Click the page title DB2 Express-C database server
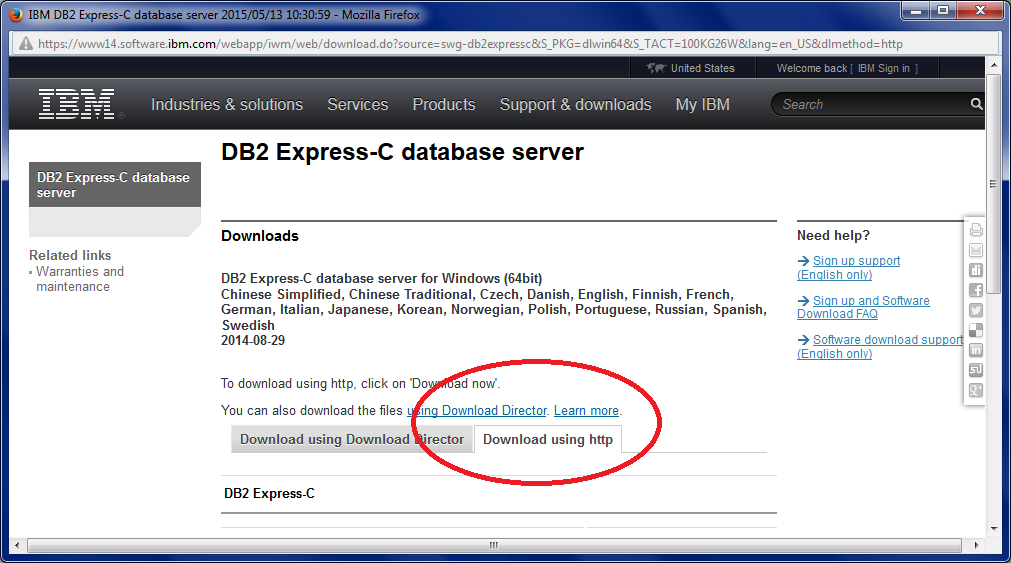 (402, 152)
